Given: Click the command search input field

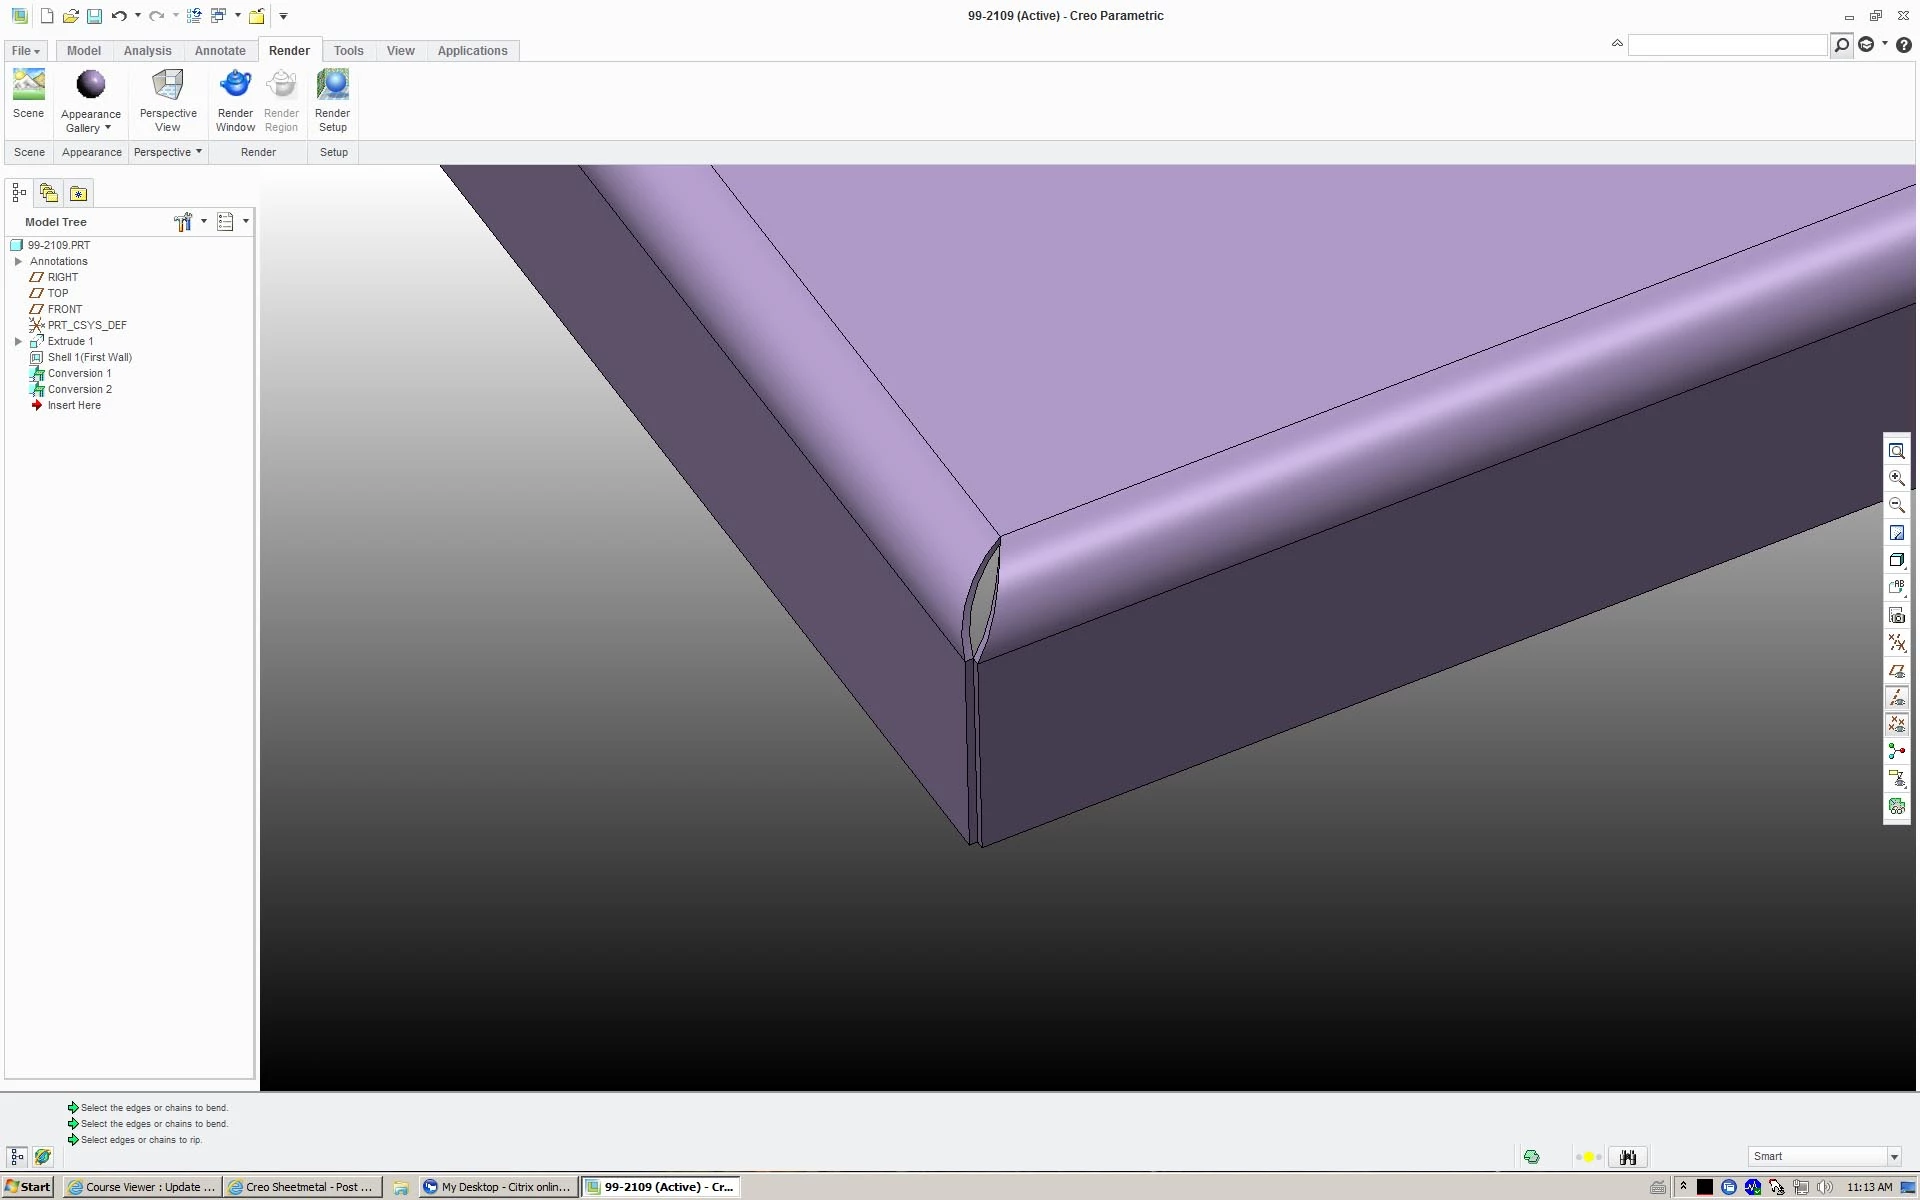Looking at the screenshot, I should click(1726, 45).
